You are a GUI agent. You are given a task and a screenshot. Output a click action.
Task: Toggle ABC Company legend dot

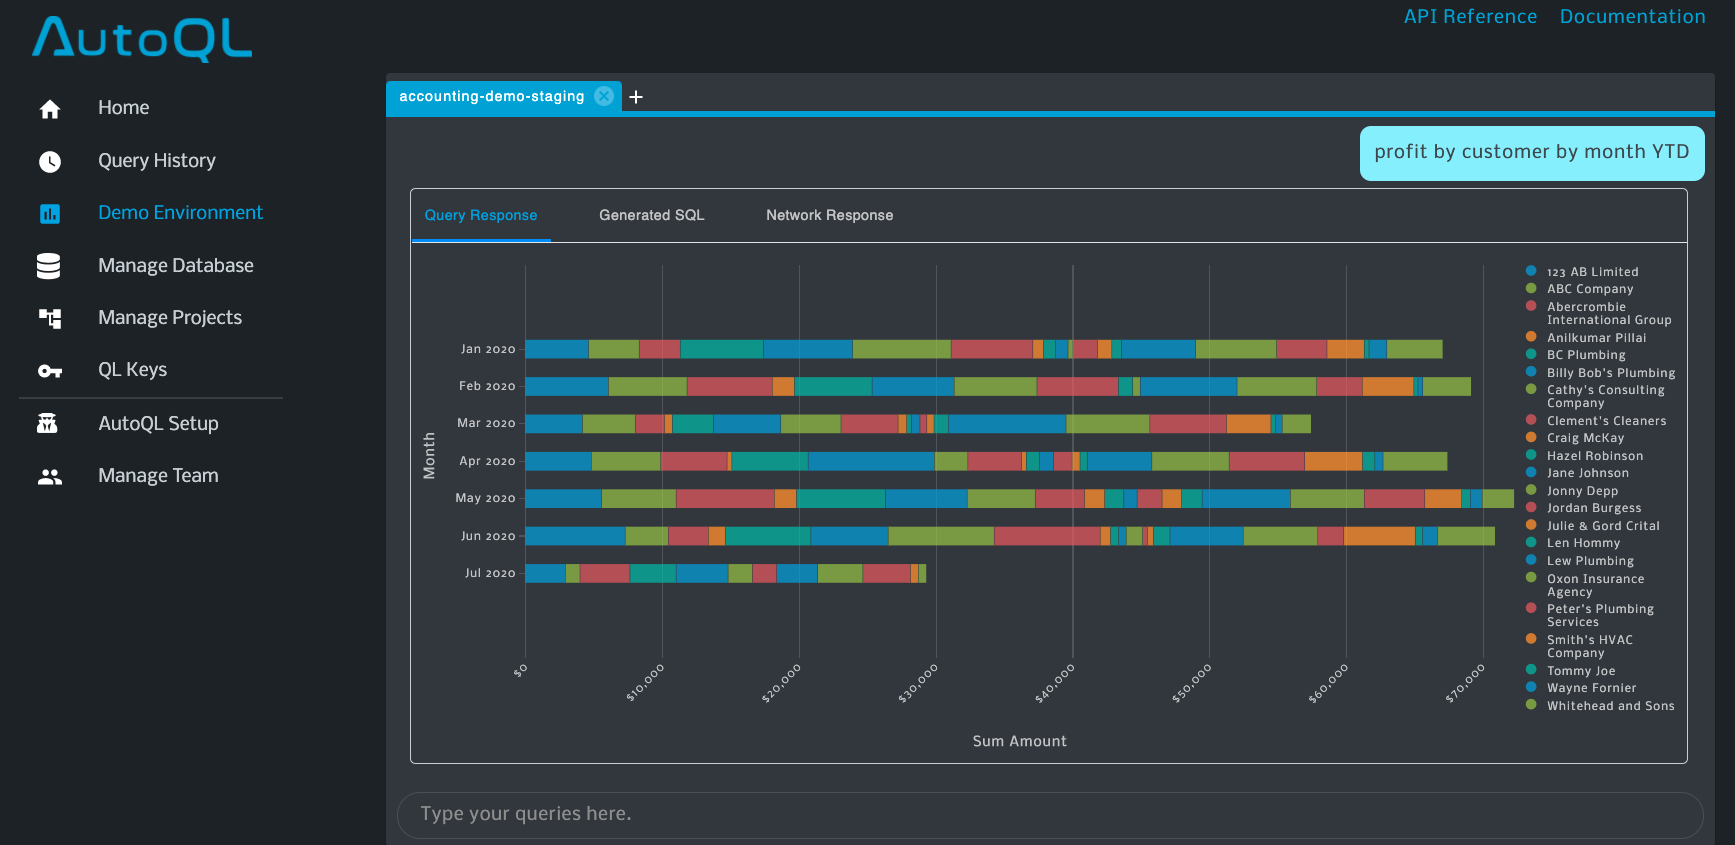pyautogui.click(x=1531, y=288)
